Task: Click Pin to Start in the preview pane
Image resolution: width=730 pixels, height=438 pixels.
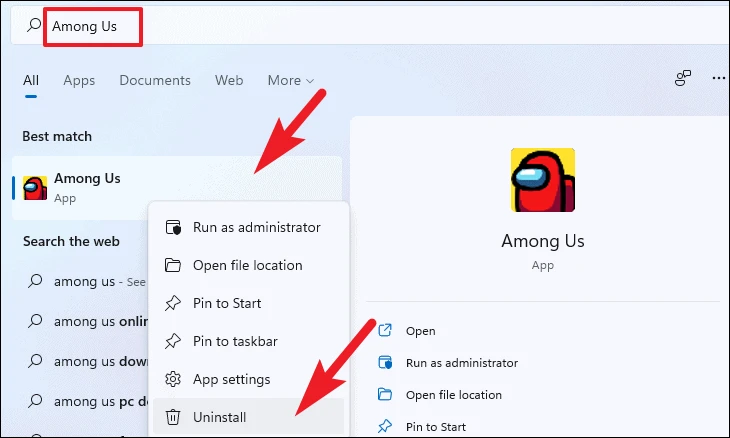Action: (x=436, y=427)
